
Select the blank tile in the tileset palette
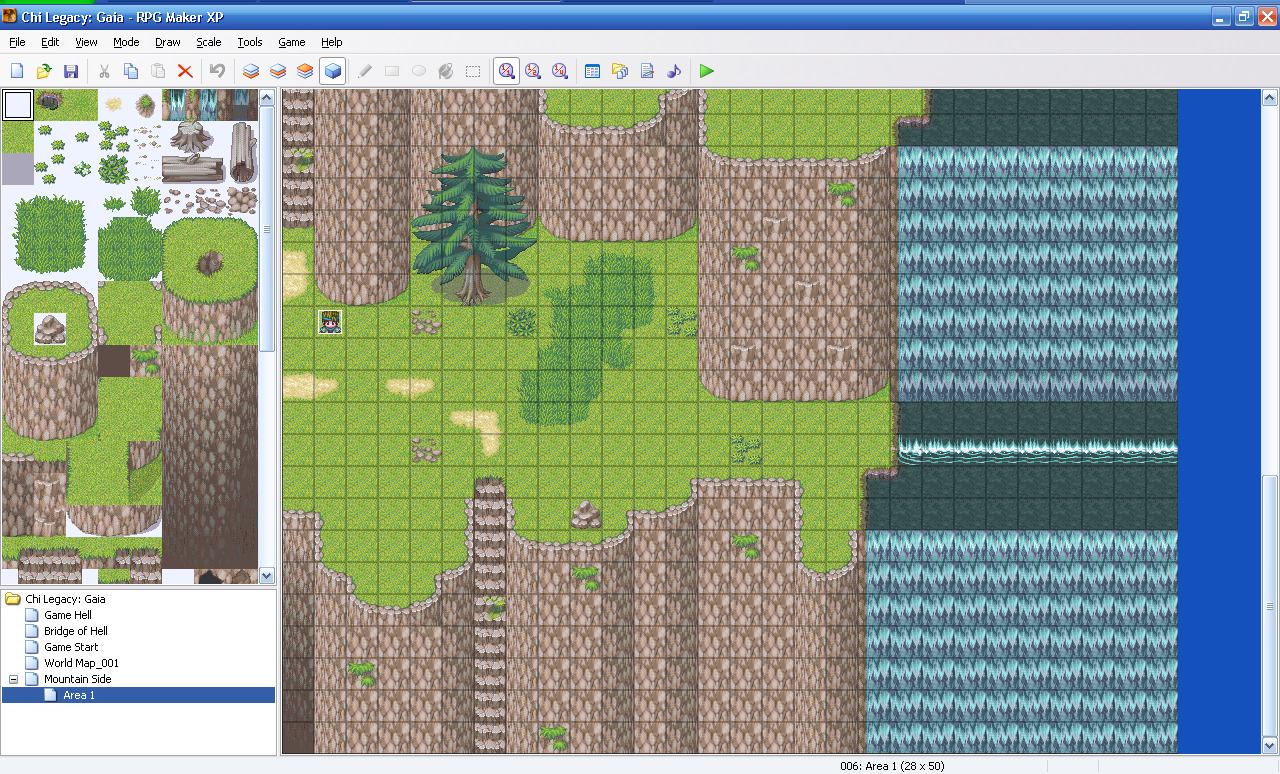click(x=17, y=105)
